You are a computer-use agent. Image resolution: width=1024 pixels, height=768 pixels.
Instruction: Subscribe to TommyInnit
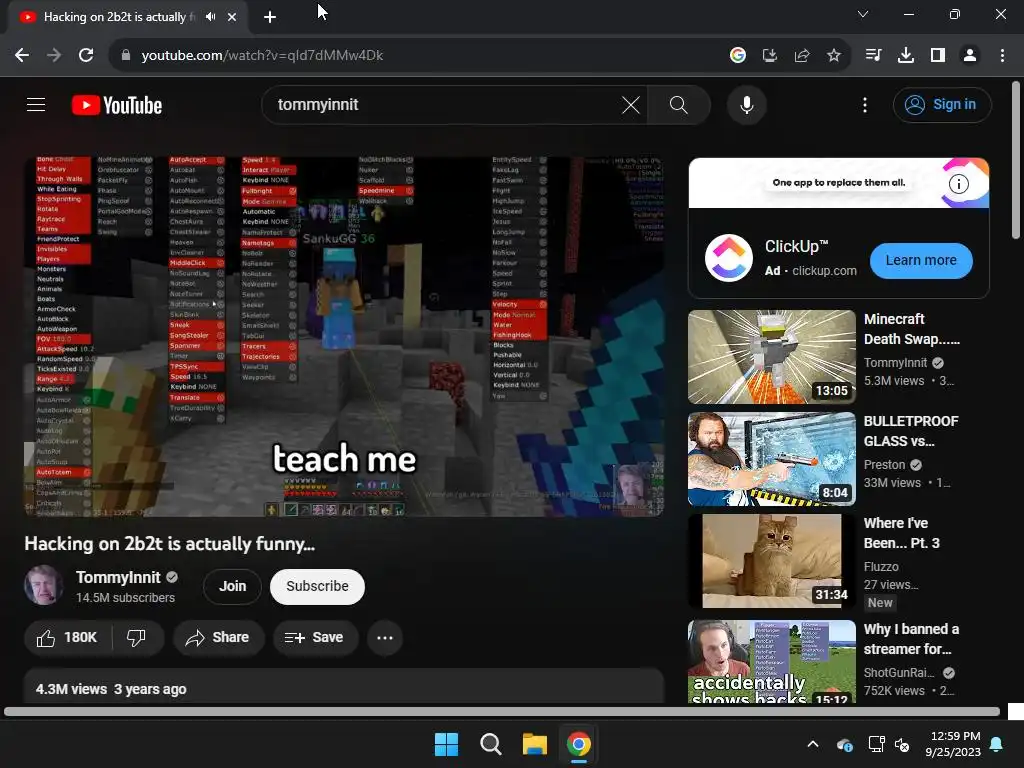(317, 586)
